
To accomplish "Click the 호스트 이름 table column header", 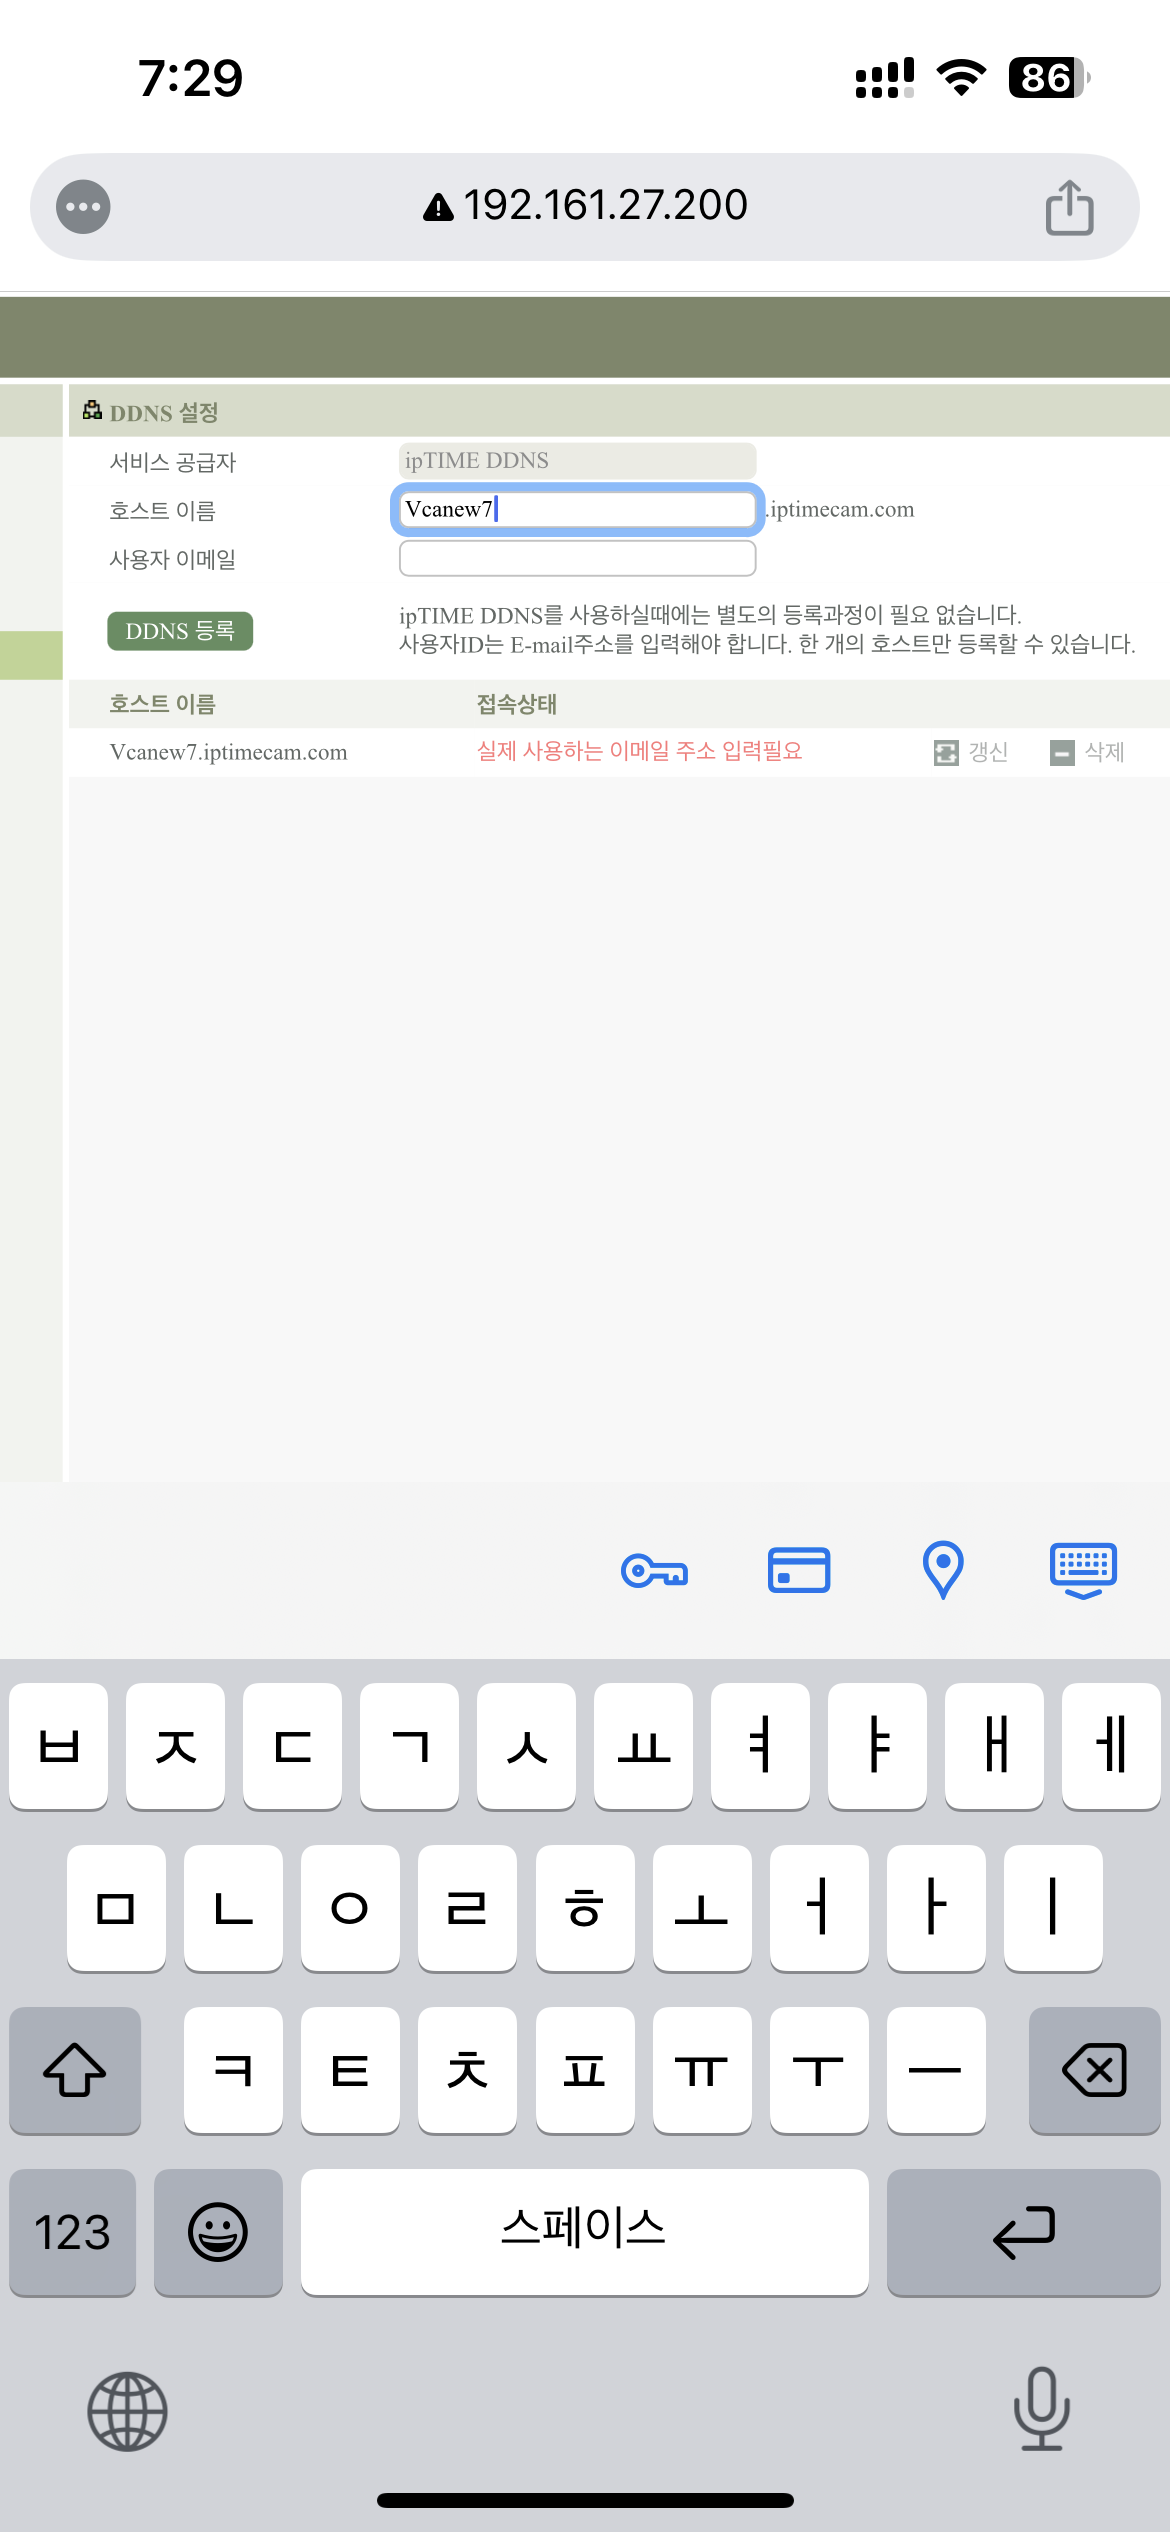I will coord(162,704).
